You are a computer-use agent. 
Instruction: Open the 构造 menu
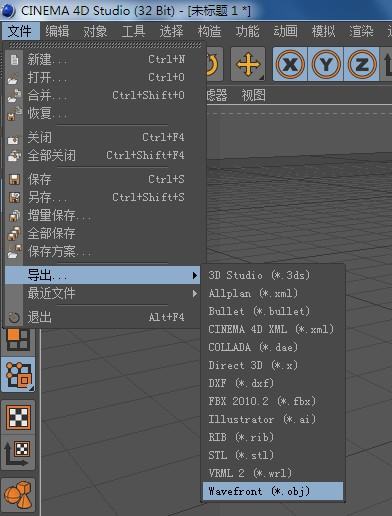click(209, 31)
